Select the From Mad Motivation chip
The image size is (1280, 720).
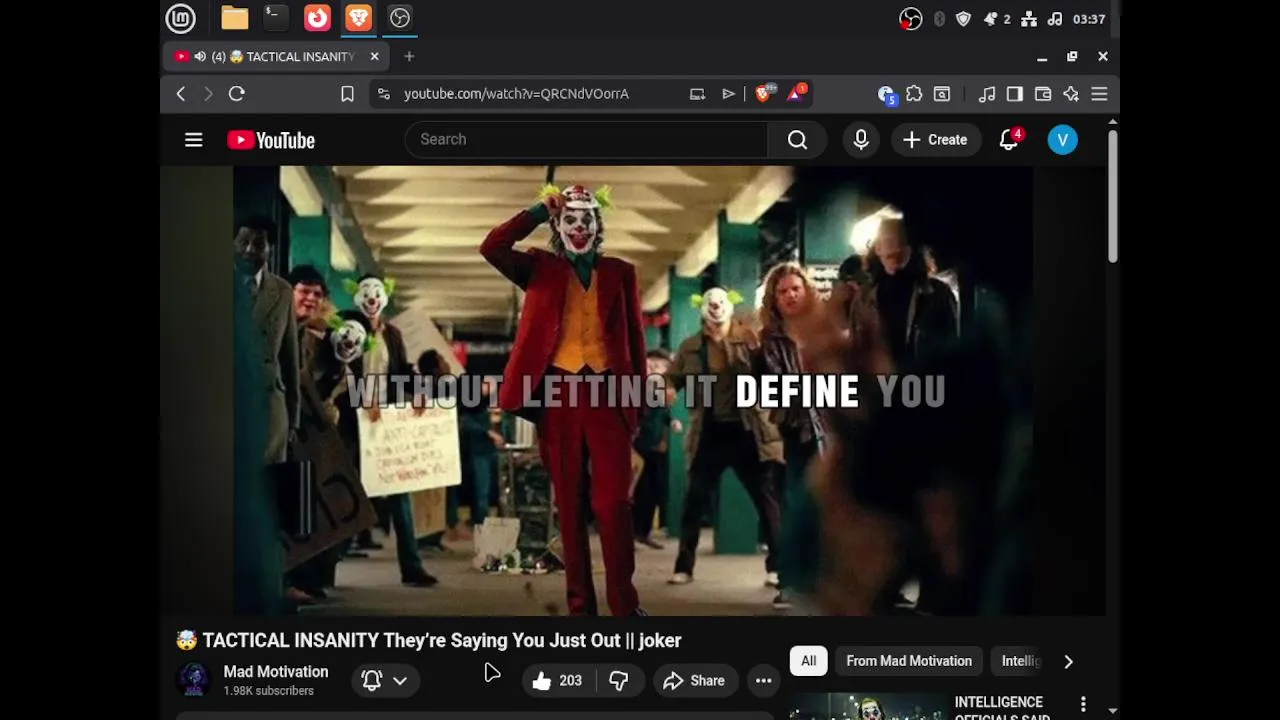[x=909, y=661]
